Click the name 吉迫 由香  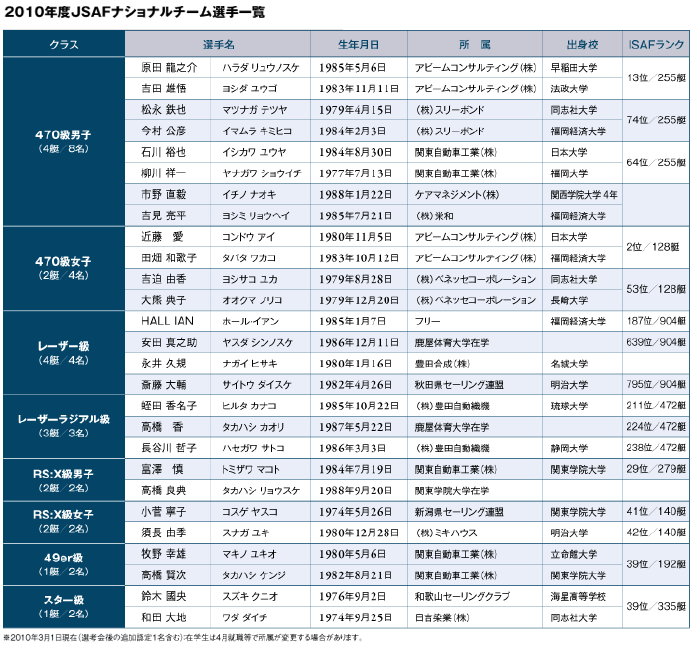(x=164, y=279)
